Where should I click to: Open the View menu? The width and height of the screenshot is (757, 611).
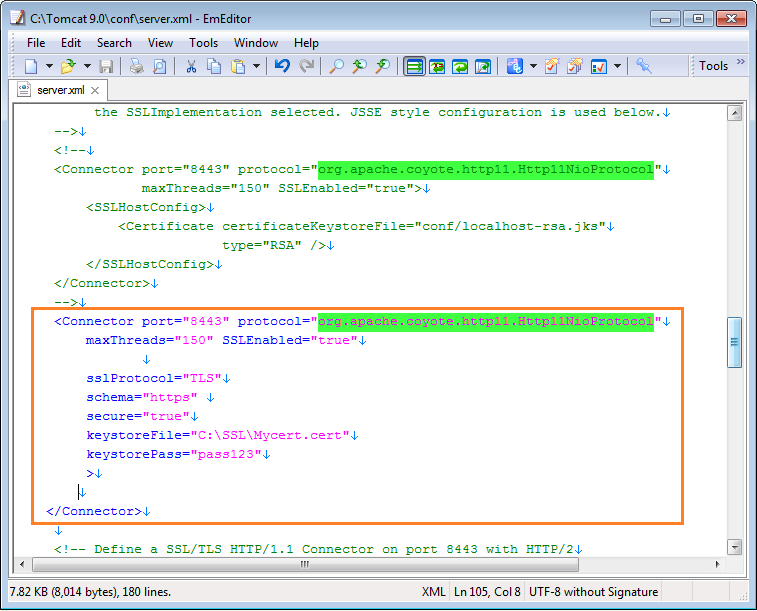pyautogui.click(x=160, y=43)
